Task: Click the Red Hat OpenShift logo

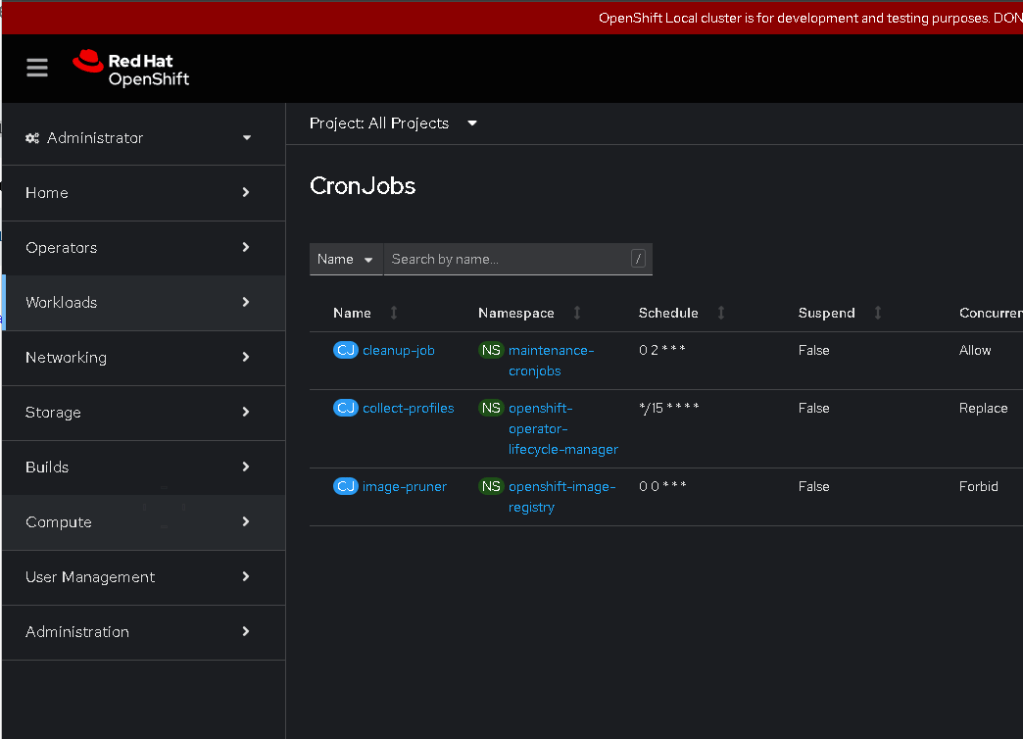Action: coord(130,69)
